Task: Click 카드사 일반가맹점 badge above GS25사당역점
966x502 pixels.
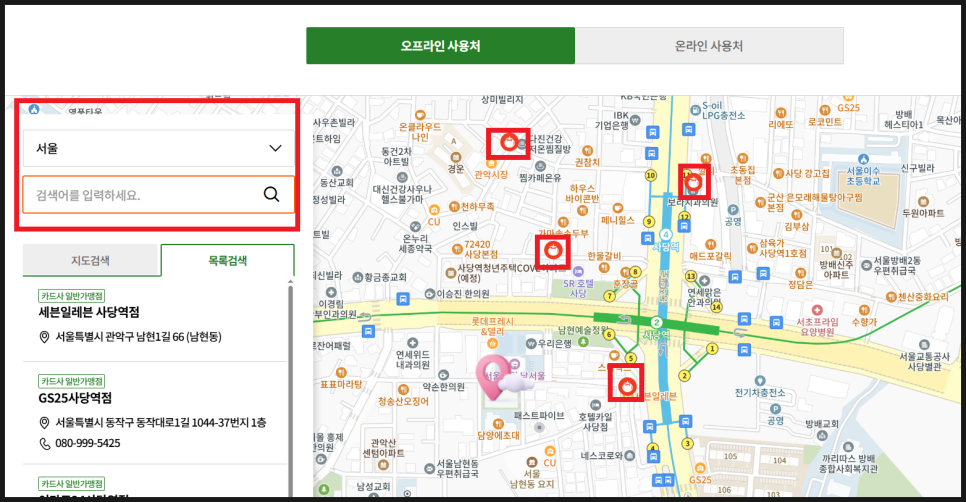Action: pos(72,381)
